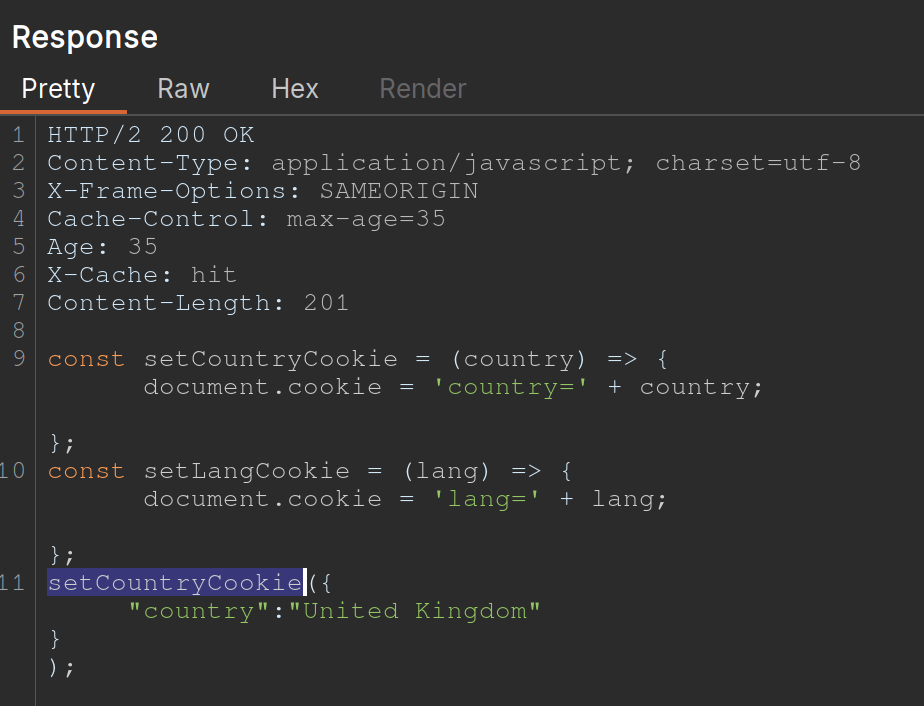The height and width of the screenshot is (706, 924).
Task: Click the Response panel title
Action: (x=85, y=37)
